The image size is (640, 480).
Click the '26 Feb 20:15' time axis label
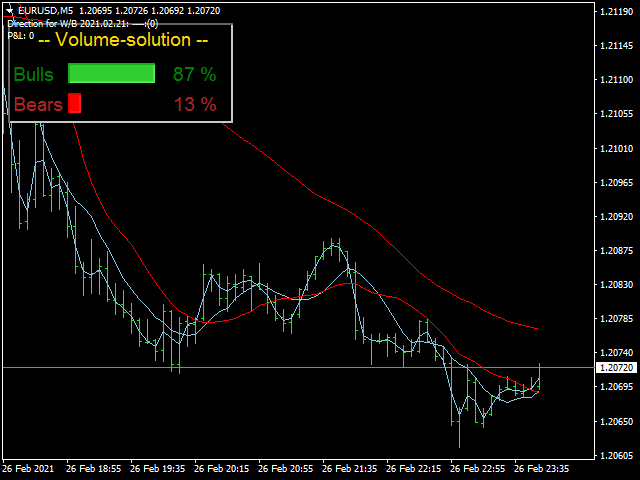click(222, 469)
